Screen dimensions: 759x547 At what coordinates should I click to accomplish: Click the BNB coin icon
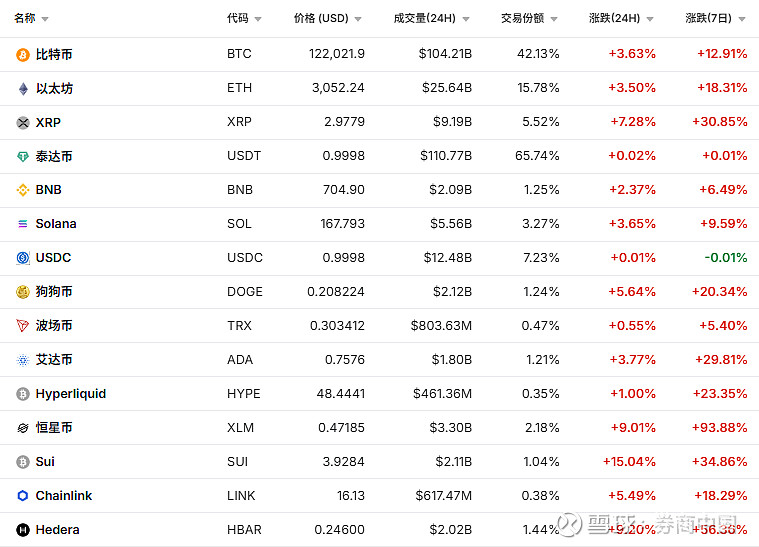click(23, 190)
